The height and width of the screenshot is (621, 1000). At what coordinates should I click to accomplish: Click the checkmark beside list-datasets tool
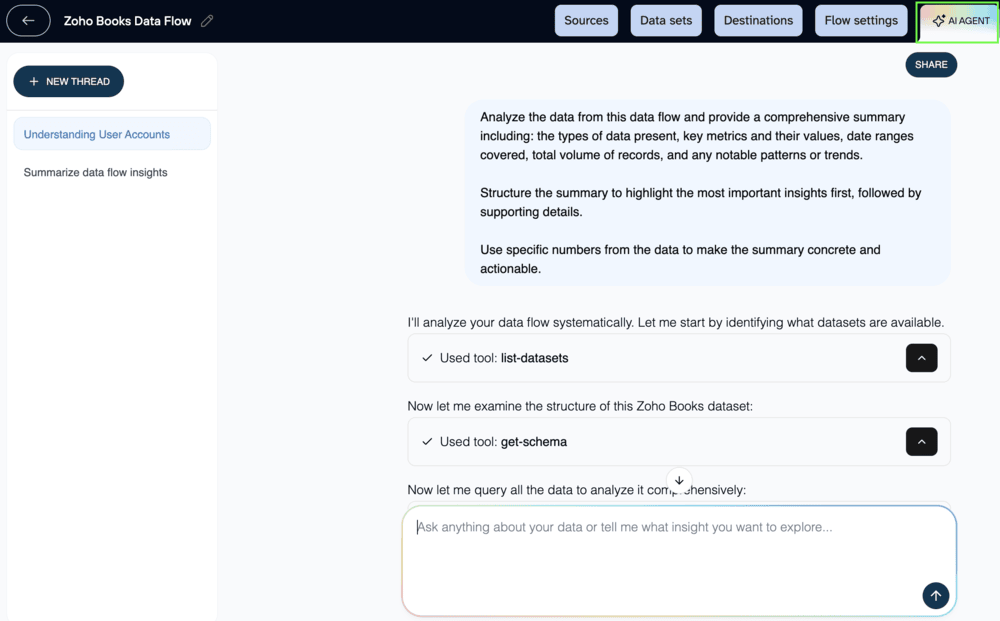[426, 358]
